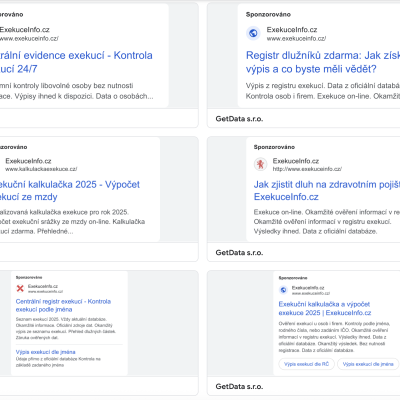Image resolution: width=400 pixels, height=400 pixels.
Task: Select GetData s.r.o. label under middle-right ad
Action: (x=239, y=253)
